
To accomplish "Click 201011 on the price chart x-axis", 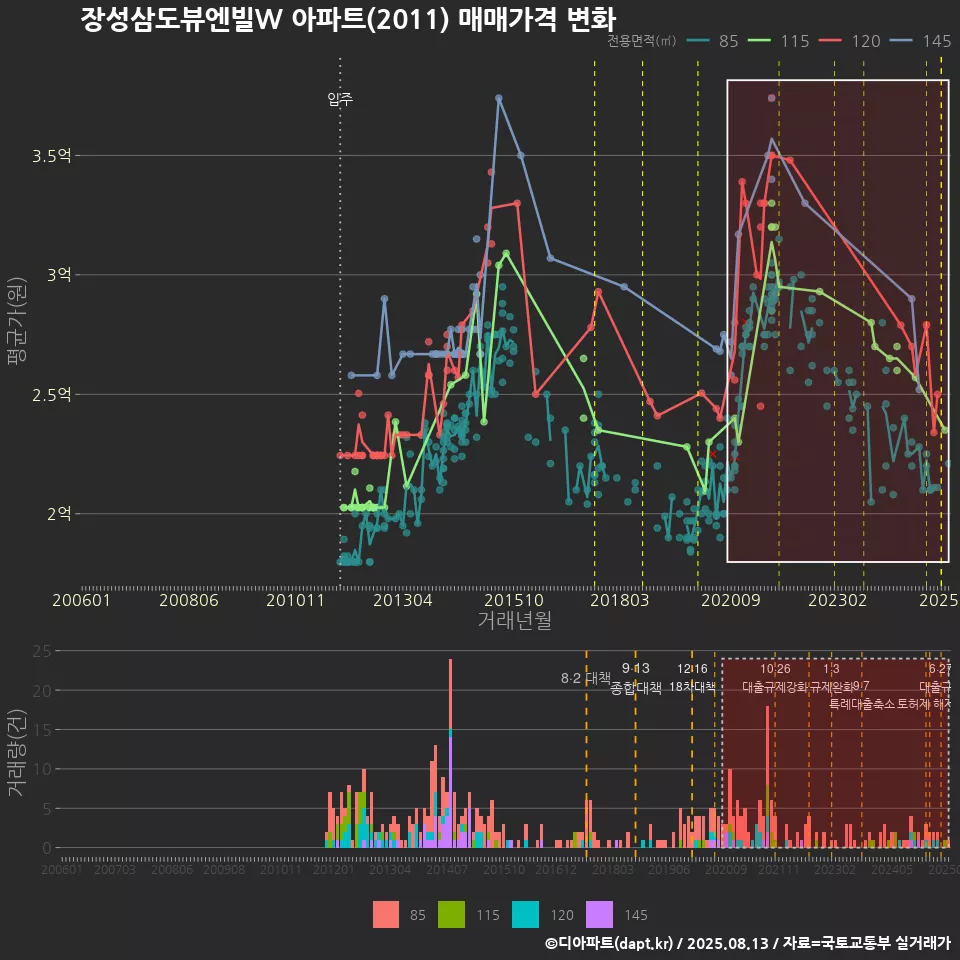I will point(295,600).
